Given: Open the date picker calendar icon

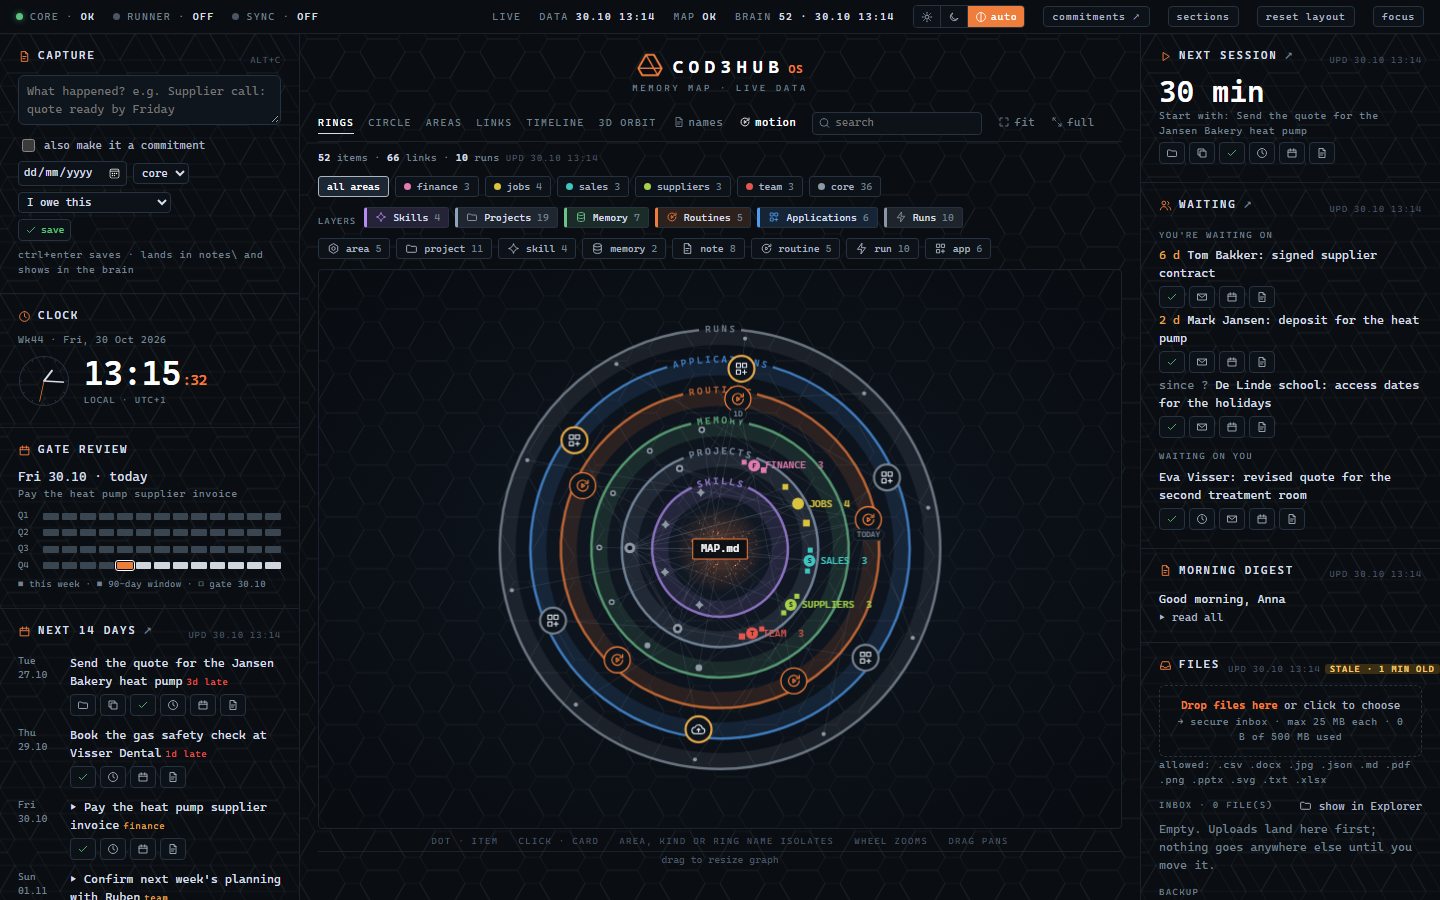Looking at the screenshot, I should (114, 173).
